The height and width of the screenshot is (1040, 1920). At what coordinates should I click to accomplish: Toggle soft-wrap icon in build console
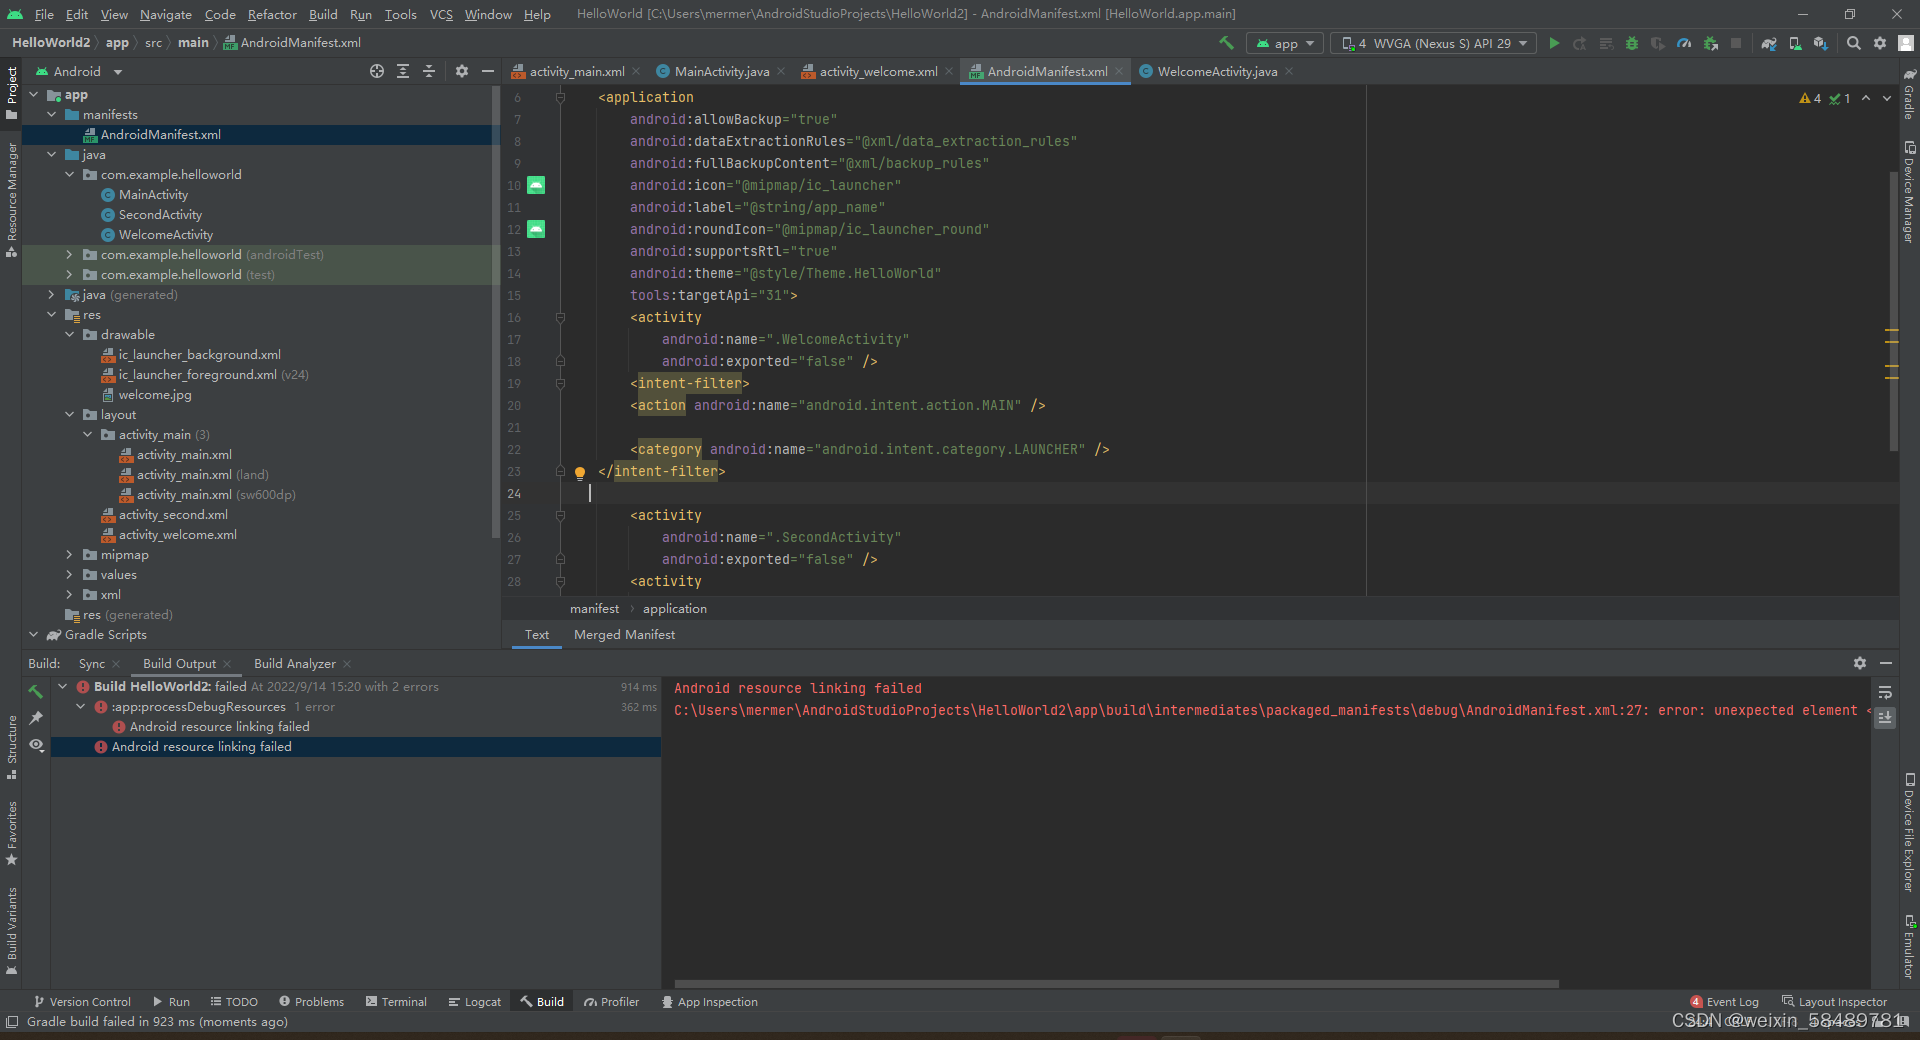click(x=1885, y=692)
